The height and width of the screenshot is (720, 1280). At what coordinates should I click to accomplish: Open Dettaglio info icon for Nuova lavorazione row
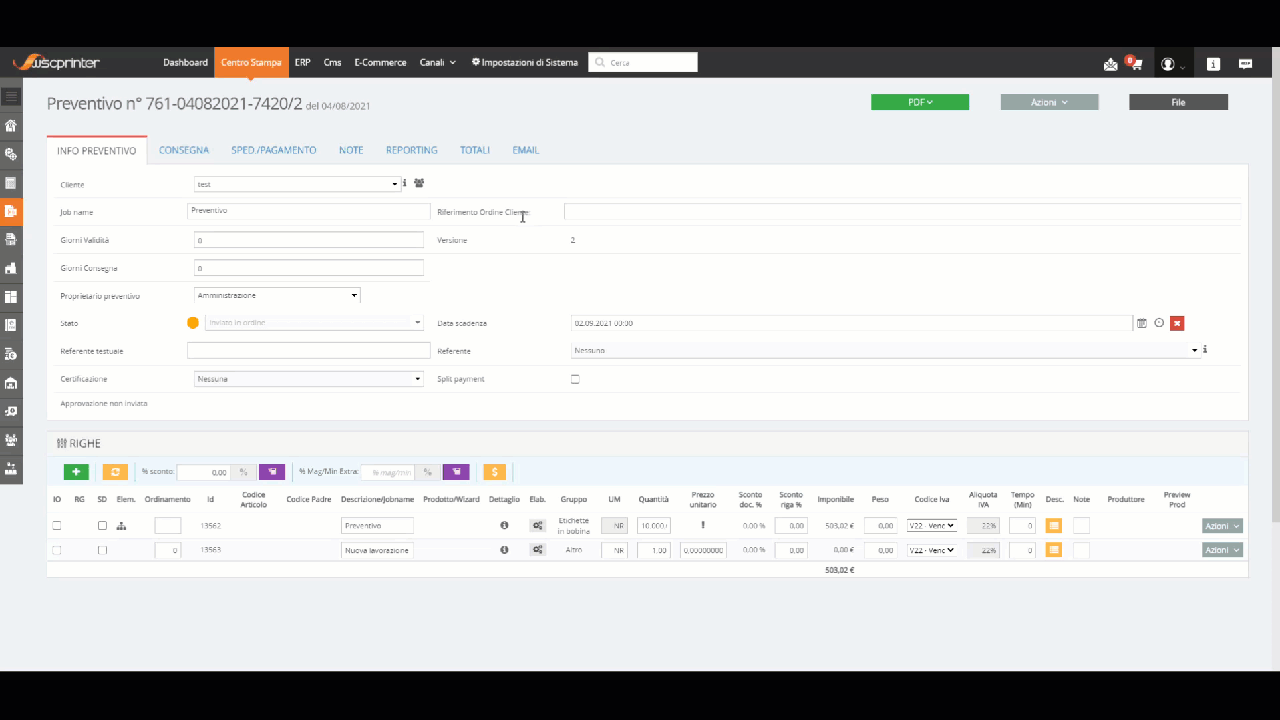pyautogui.click(x=504, y=549)
